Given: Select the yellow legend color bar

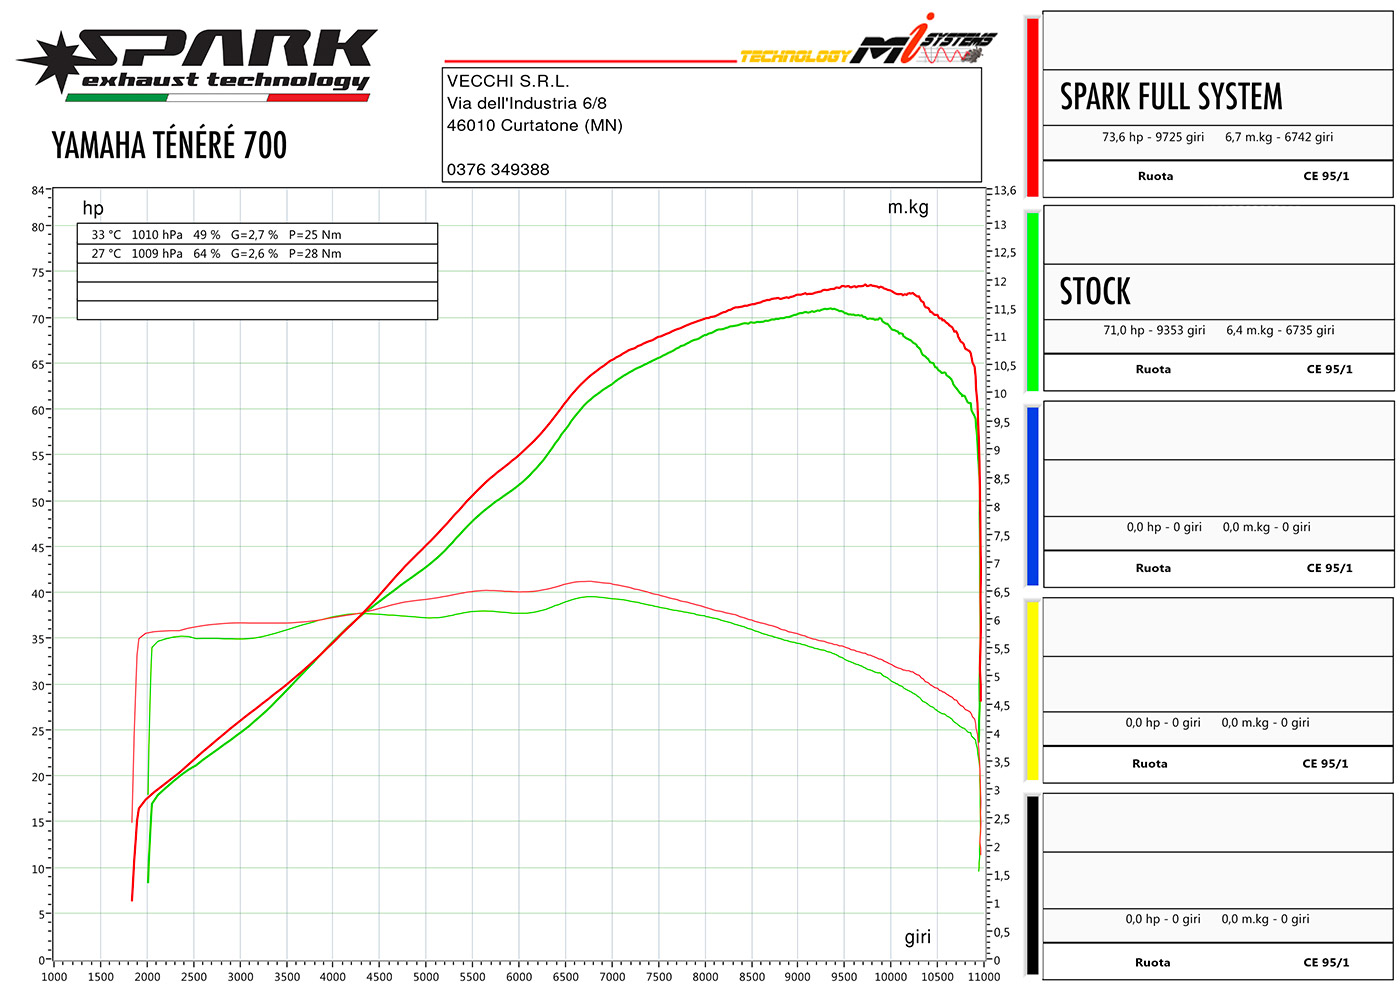Looking at the screenshot, I should [1032, 690].
